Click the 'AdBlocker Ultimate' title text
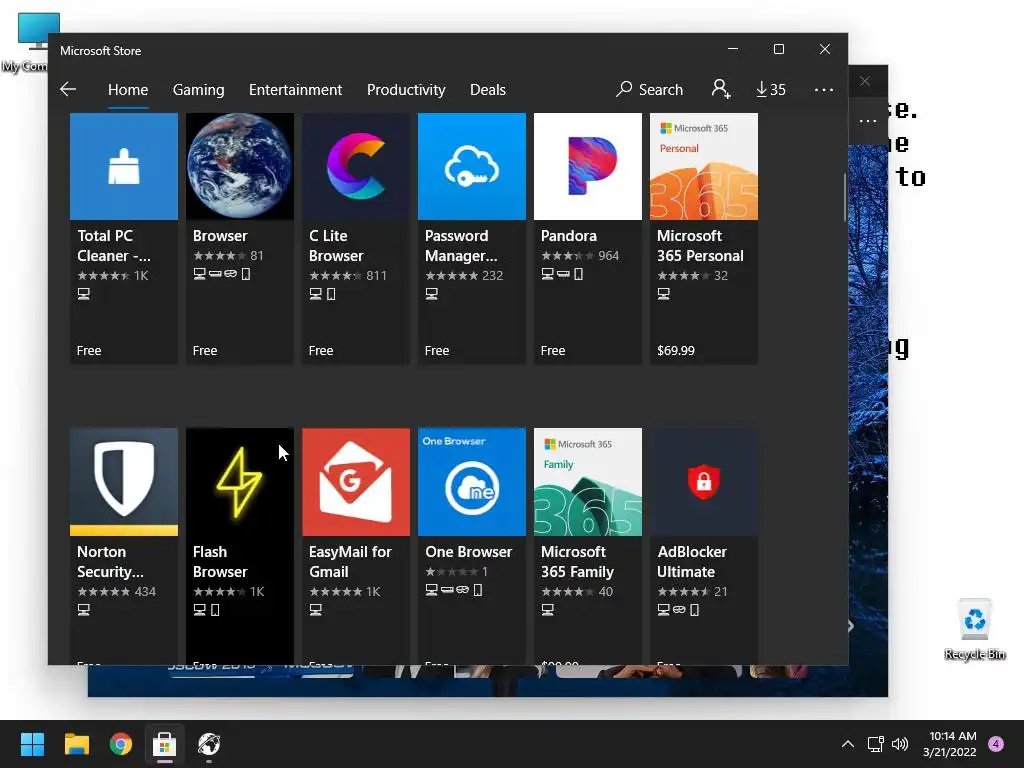This screenshot has width=1024, height=768. click(x=692, y=562)
